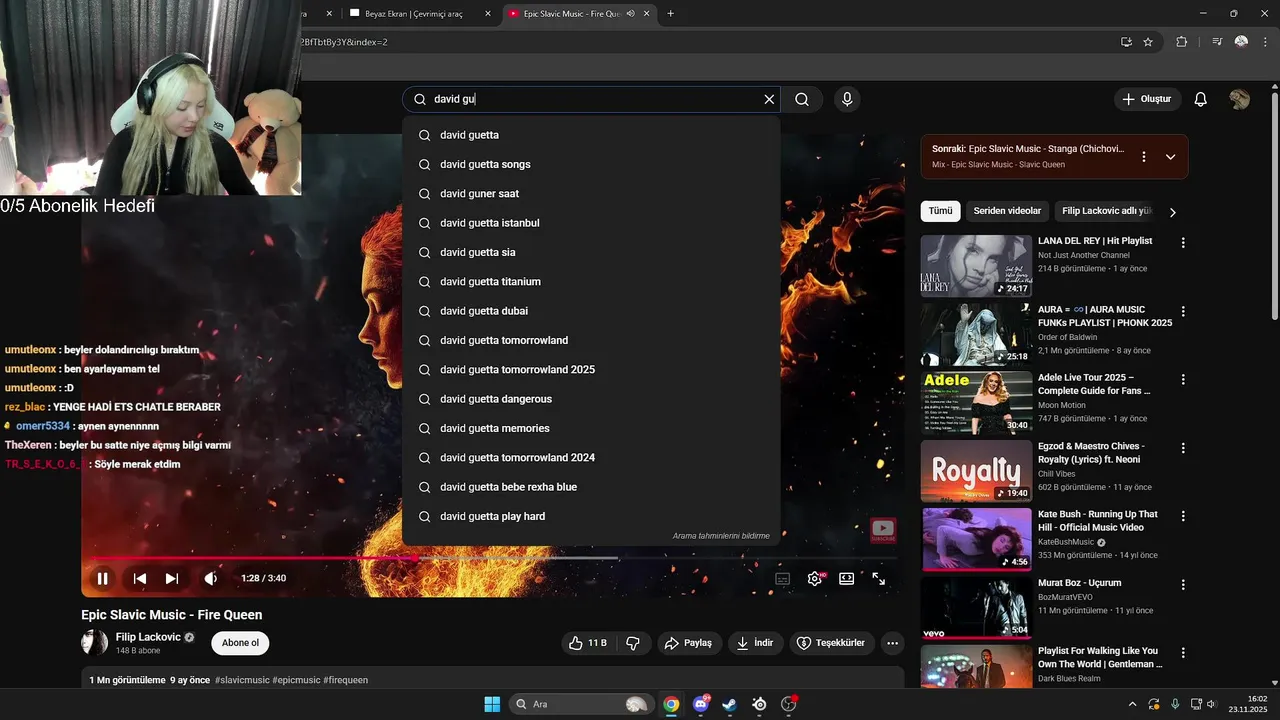The height and width of the screenshot is (720, 1280).
Task: Switch to the Beyaz Ekran browser tab
Action: (x=420, y=14)
